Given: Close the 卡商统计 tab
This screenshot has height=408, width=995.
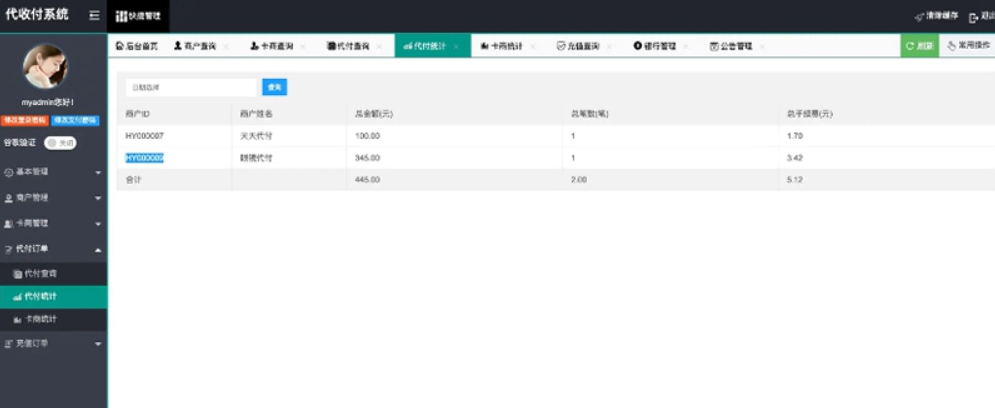Looking at the screenshot, I should click(532, 47).
